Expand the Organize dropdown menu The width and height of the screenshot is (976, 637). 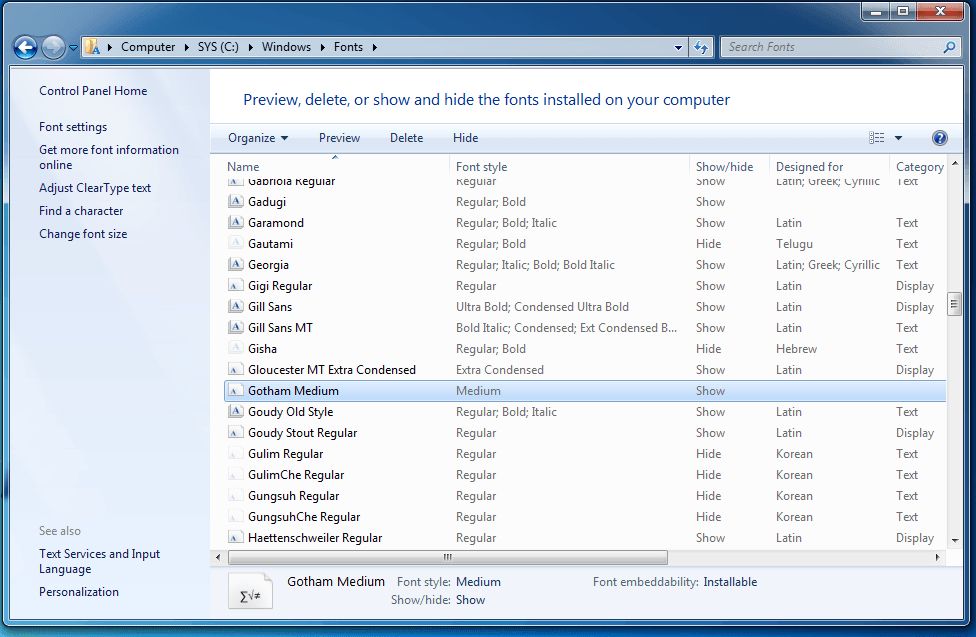258,138
